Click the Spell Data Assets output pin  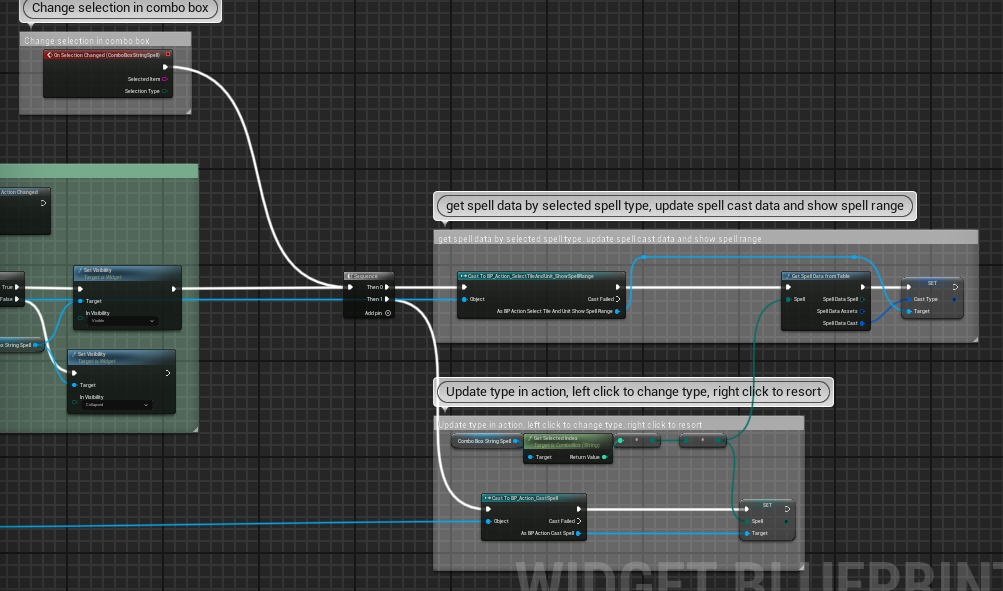tap(862, 311)
